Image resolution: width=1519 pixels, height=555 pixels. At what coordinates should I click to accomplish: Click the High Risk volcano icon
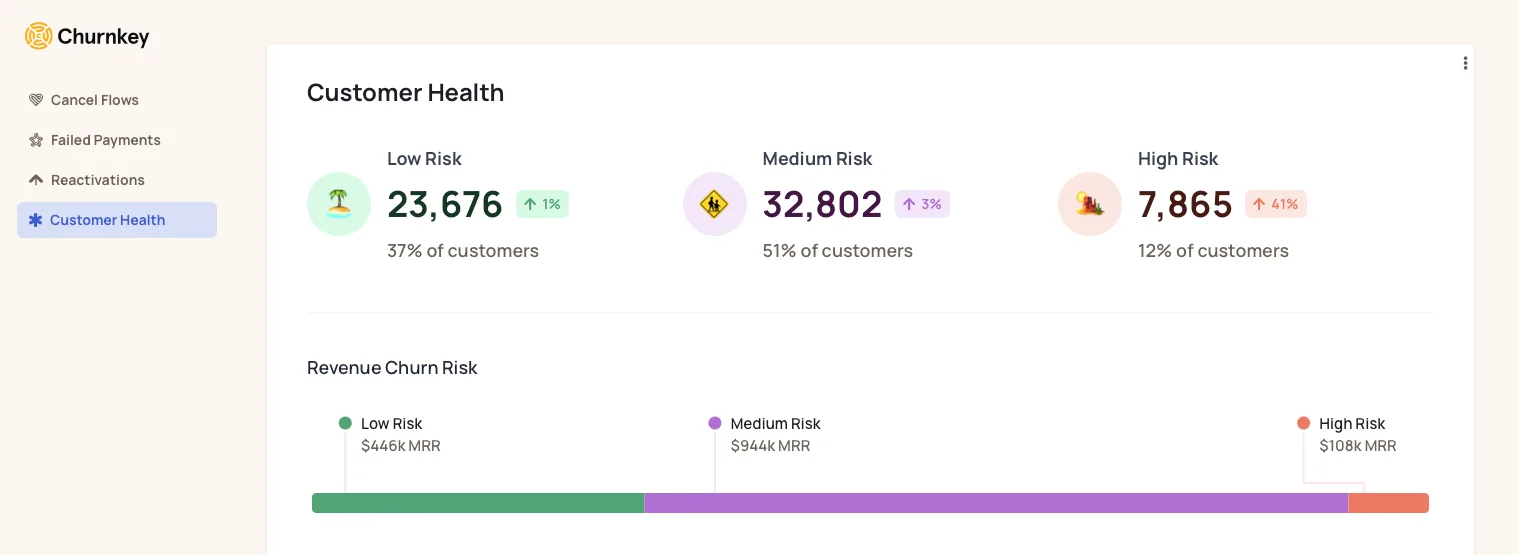[1090, 204]
